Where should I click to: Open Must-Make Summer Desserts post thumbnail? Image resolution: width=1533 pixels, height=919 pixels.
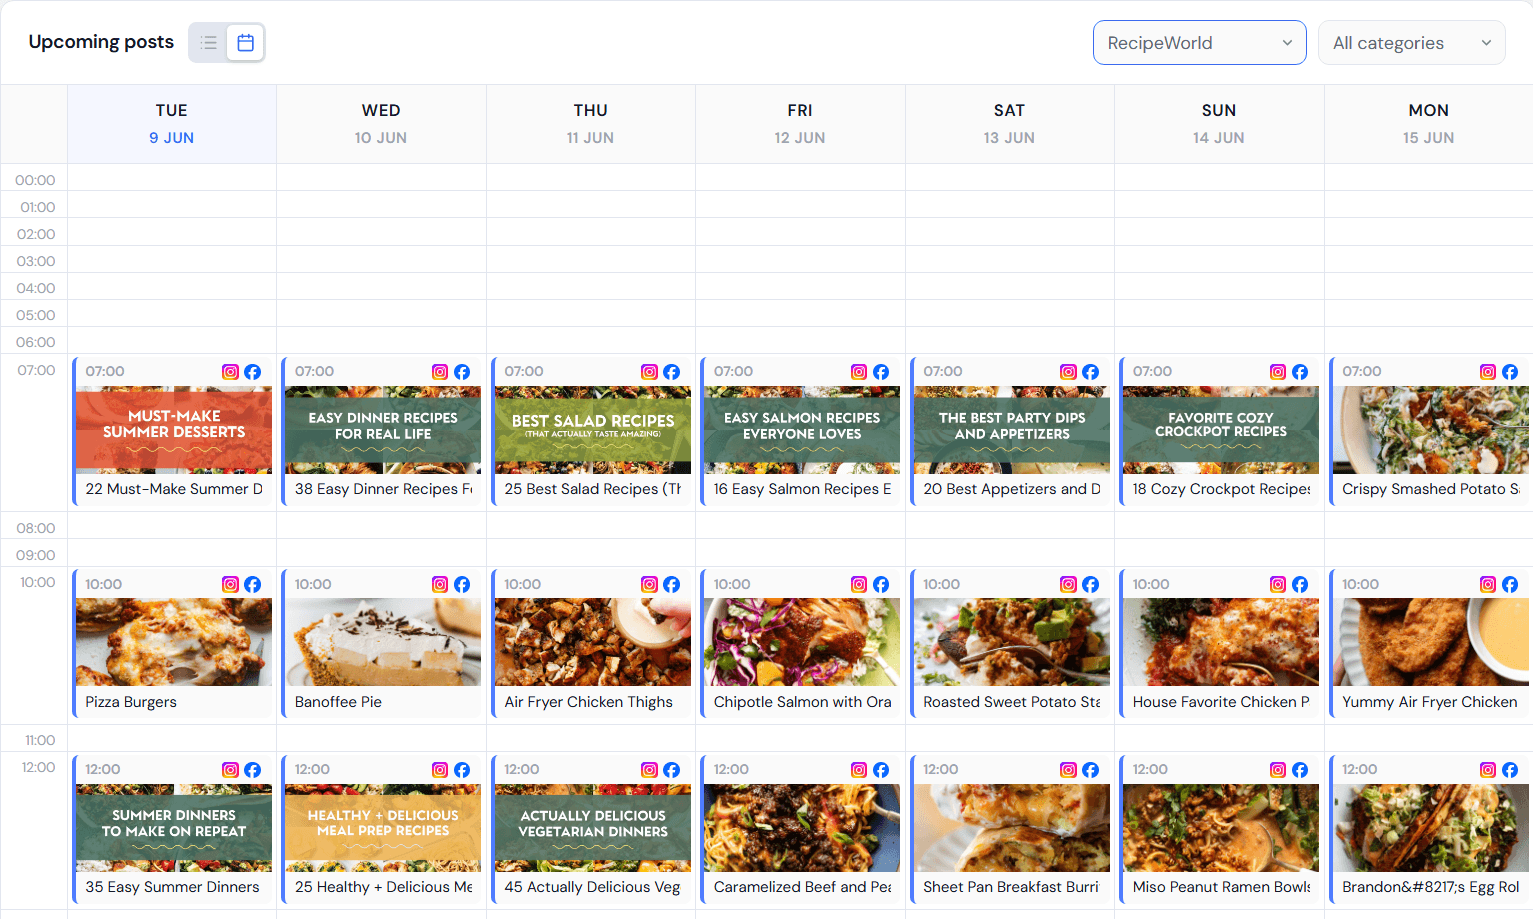pos(174,430)
